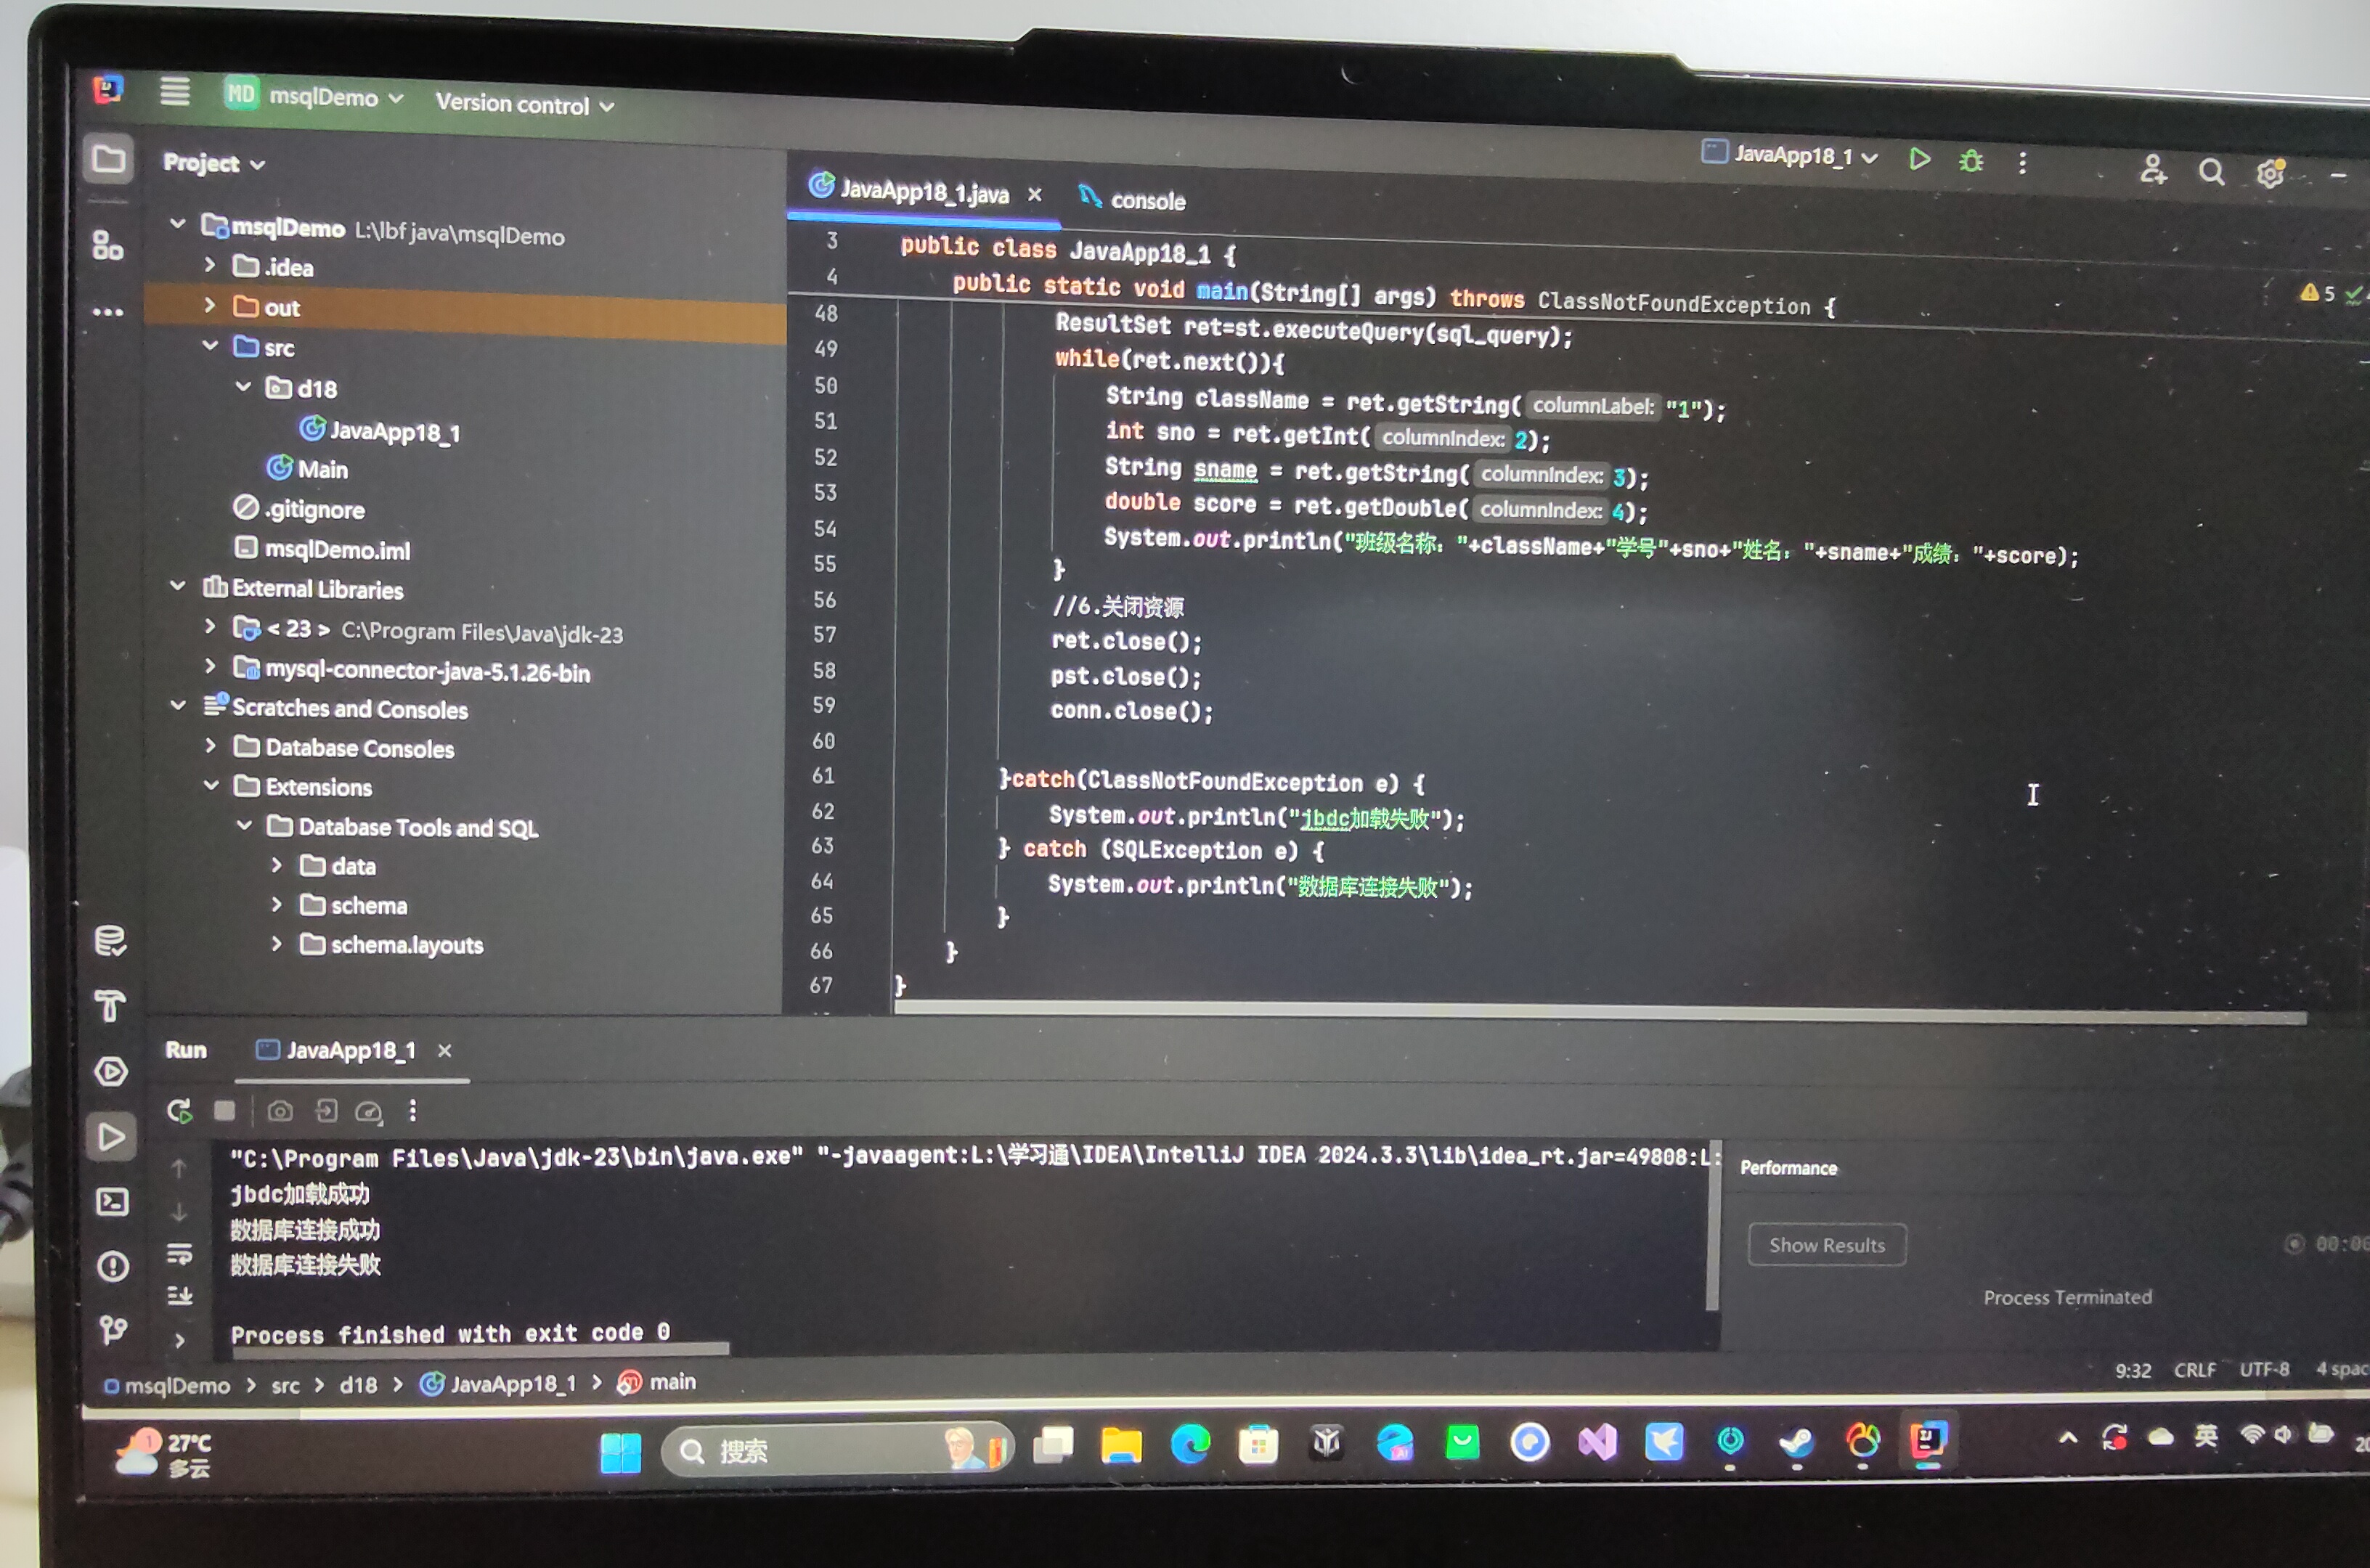Screen dimensions: 2370x1568
Task: Rerun program in Run panel
Action: [180, 1111]
